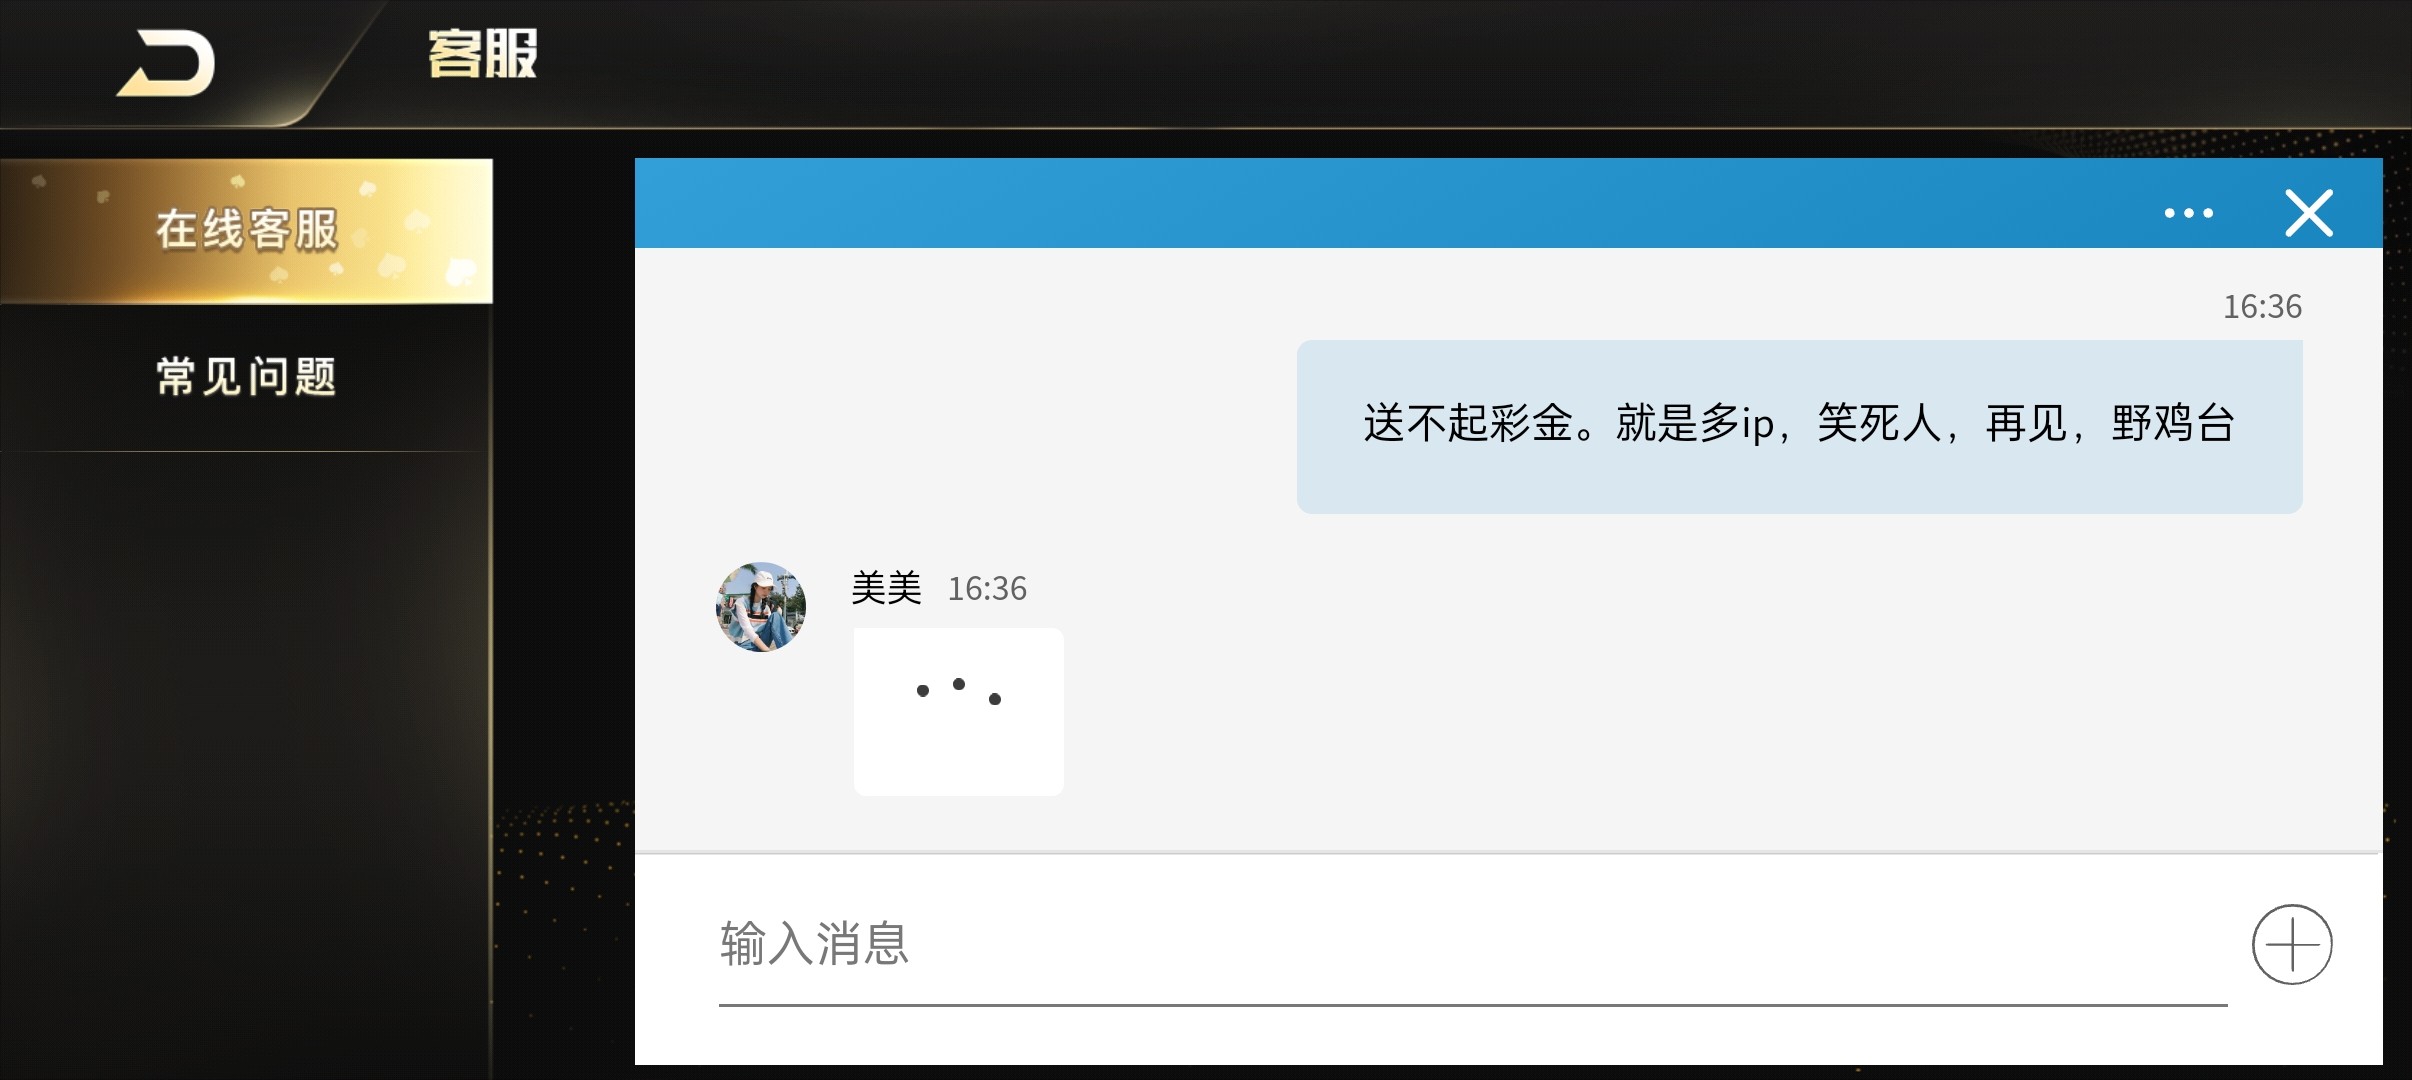Select the sent message starting 送不起彩金
Screen dimensions: 2412x1080
pos(1799,426)
